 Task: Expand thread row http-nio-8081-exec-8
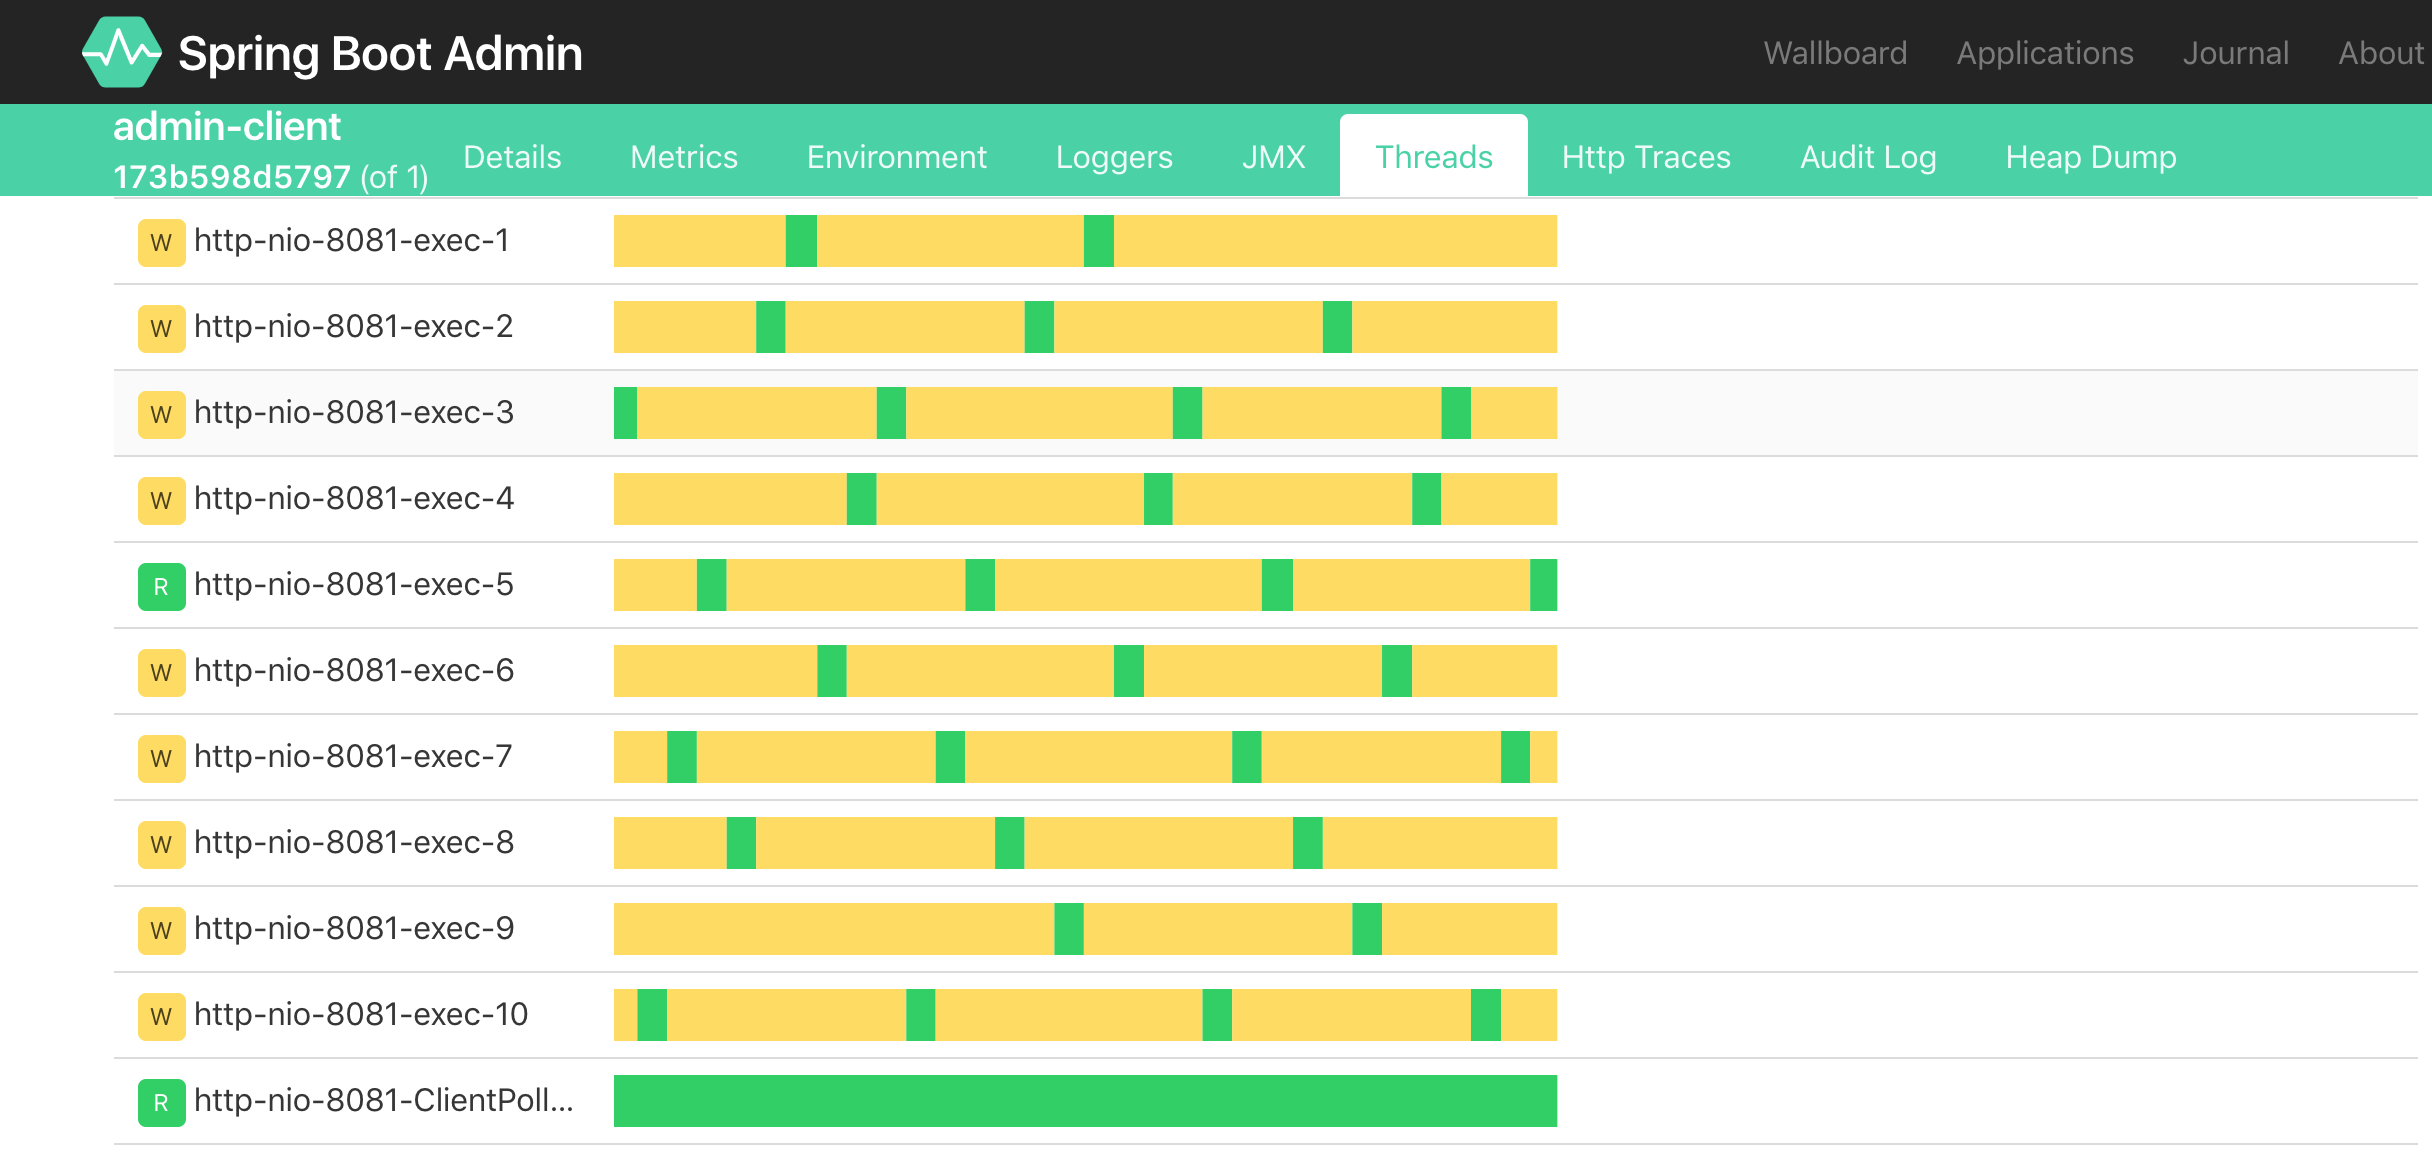pos(1266,843)
